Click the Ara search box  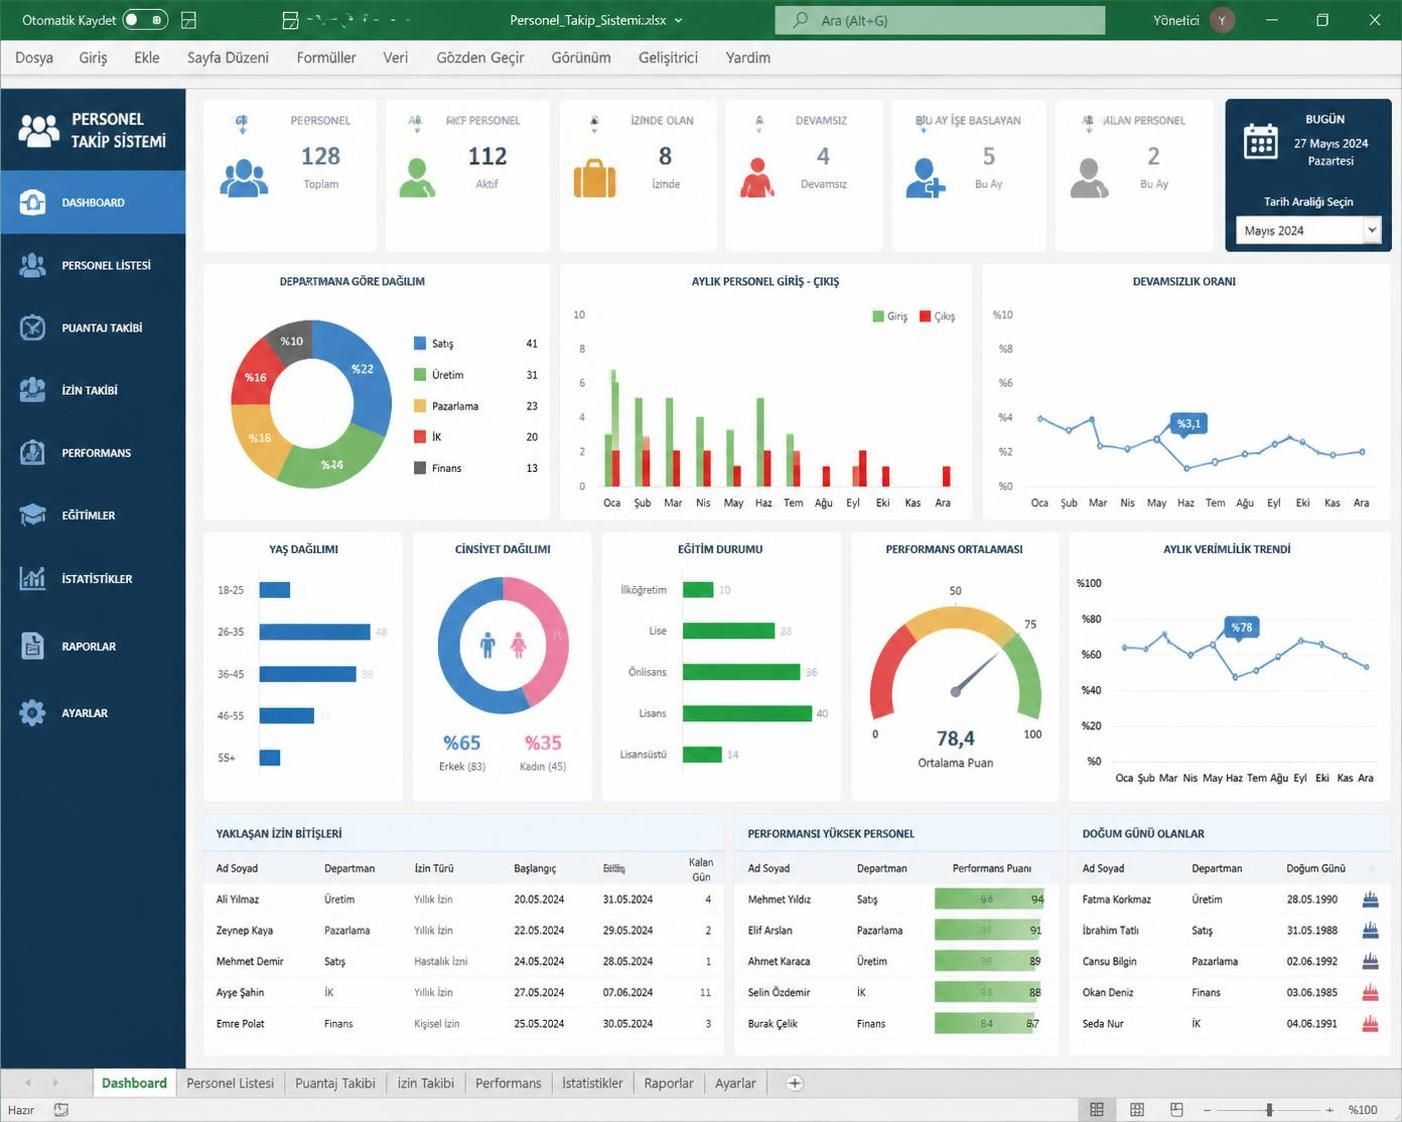click(x=940, y=20)
